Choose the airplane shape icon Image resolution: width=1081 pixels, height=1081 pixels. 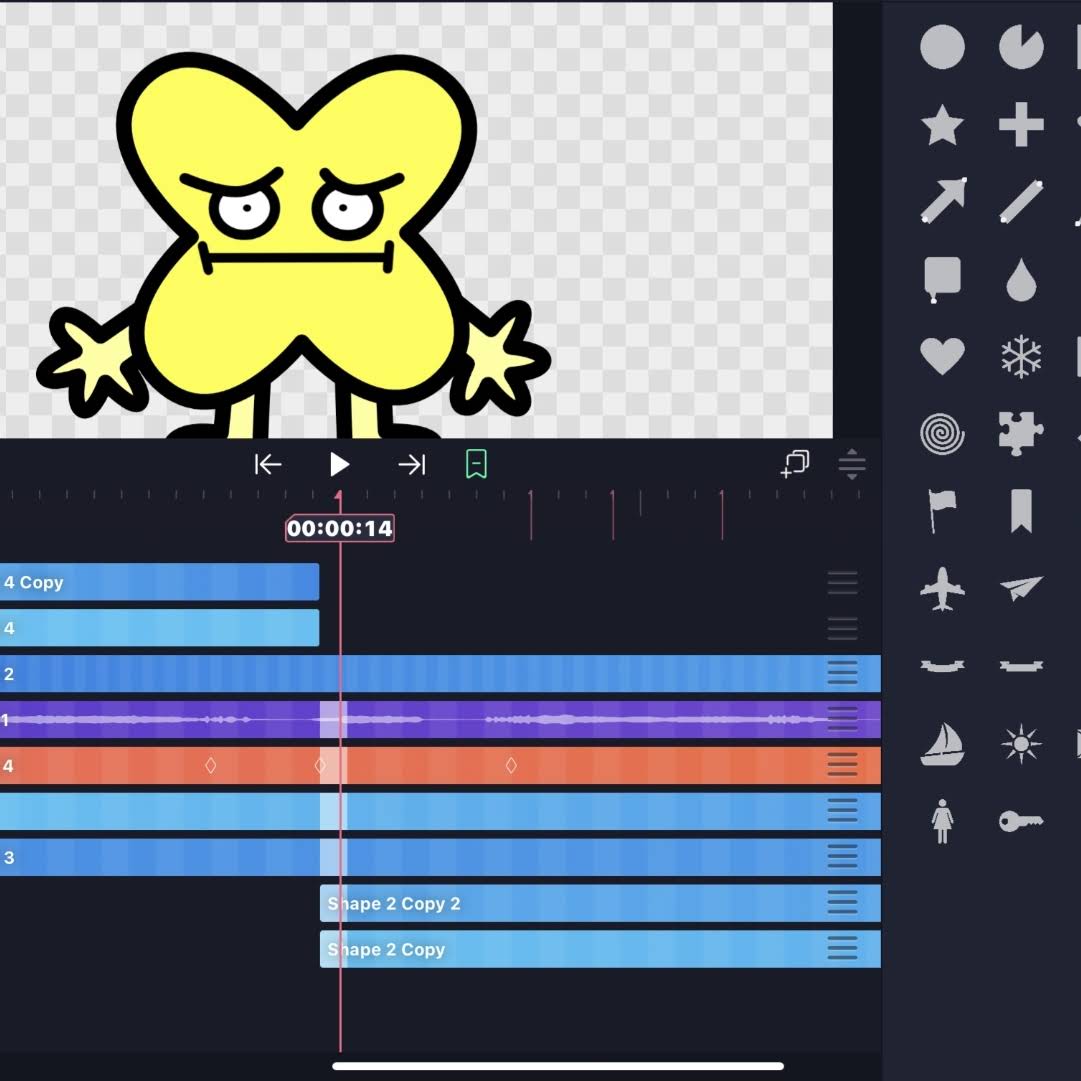(x=942, y=589)
